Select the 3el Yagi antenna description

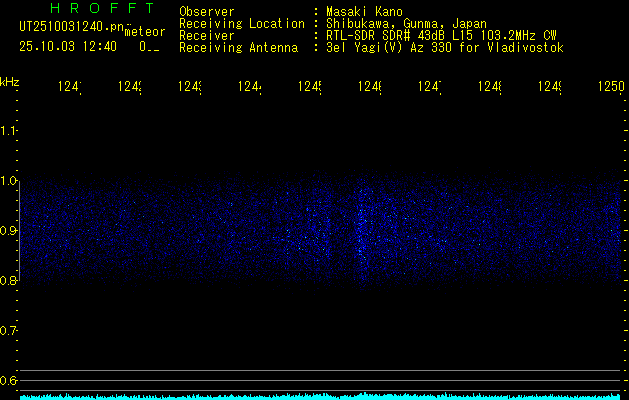[x=445, y=48]
